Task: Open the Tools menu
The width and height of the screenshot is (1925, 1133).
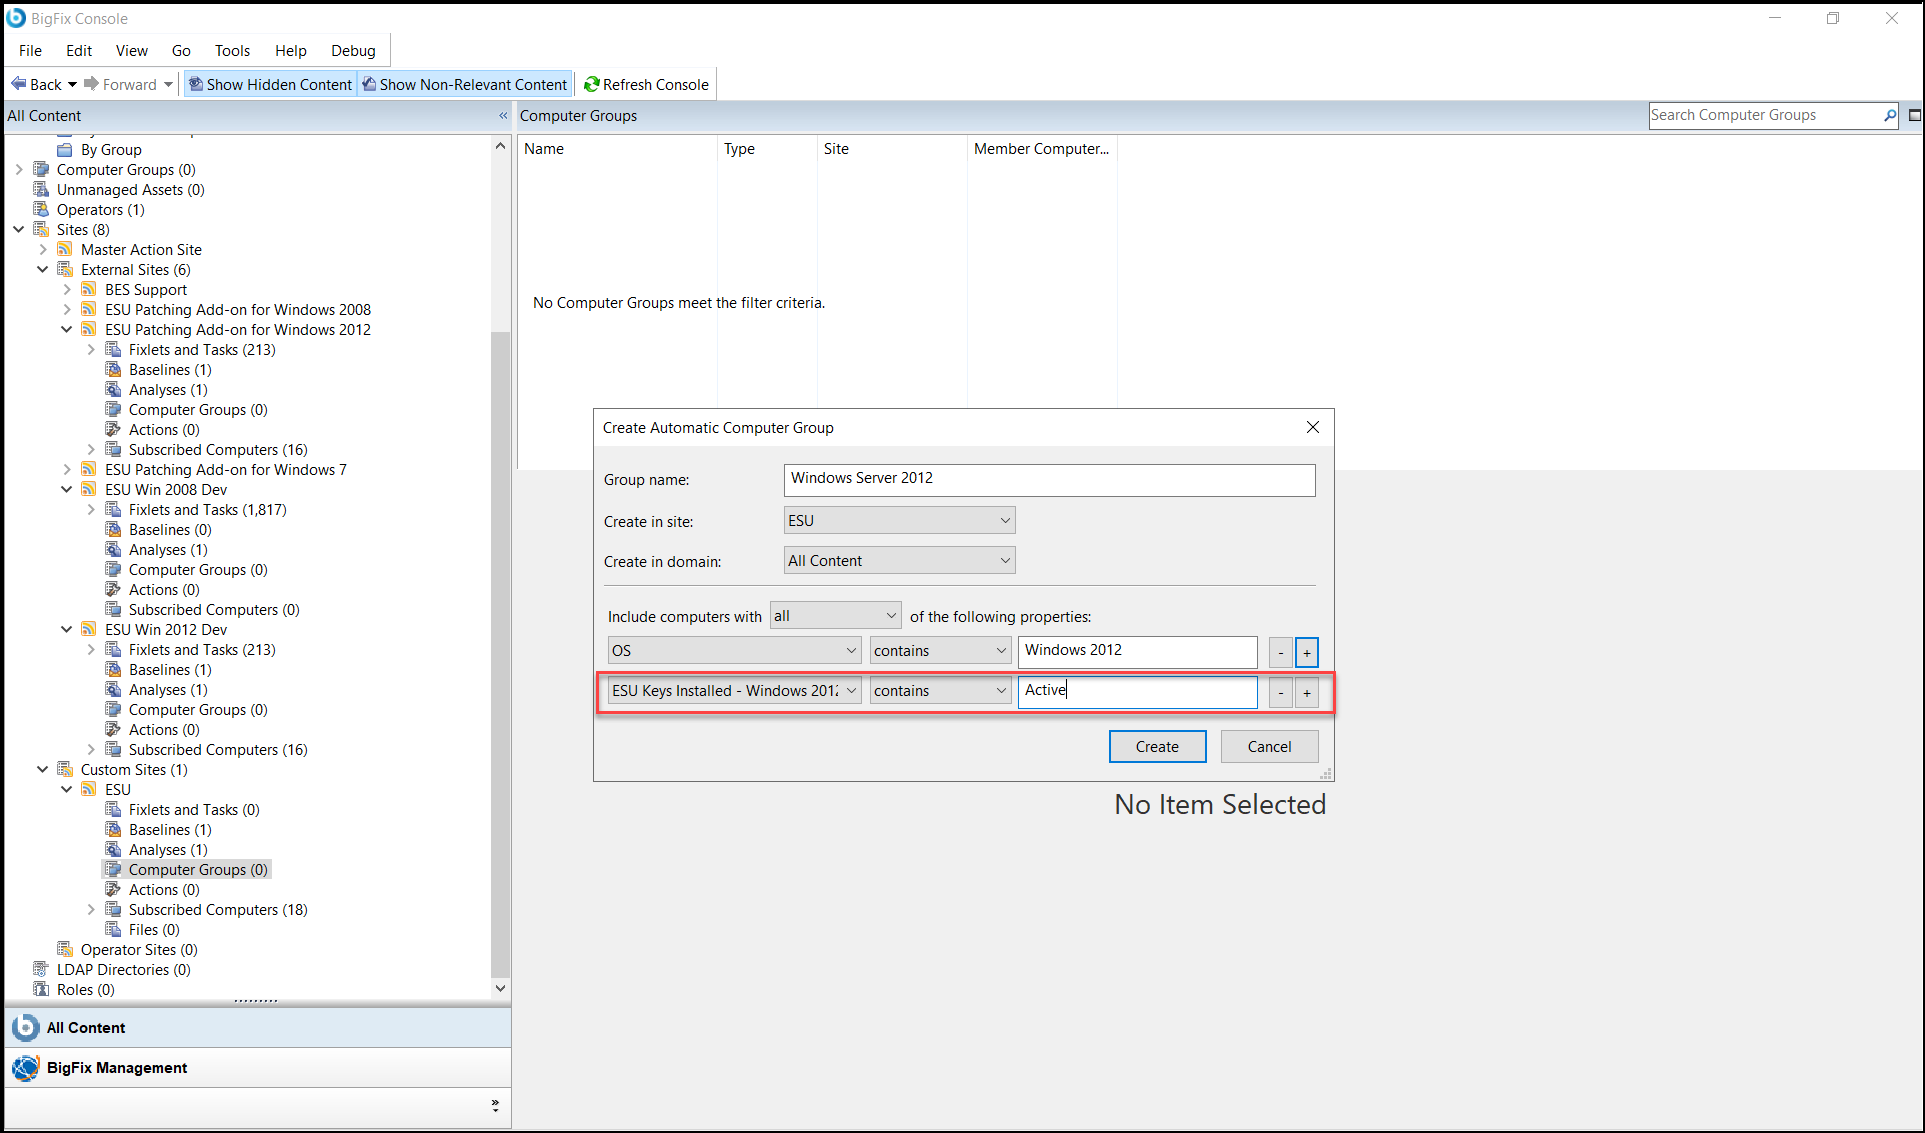Action: 232,51
